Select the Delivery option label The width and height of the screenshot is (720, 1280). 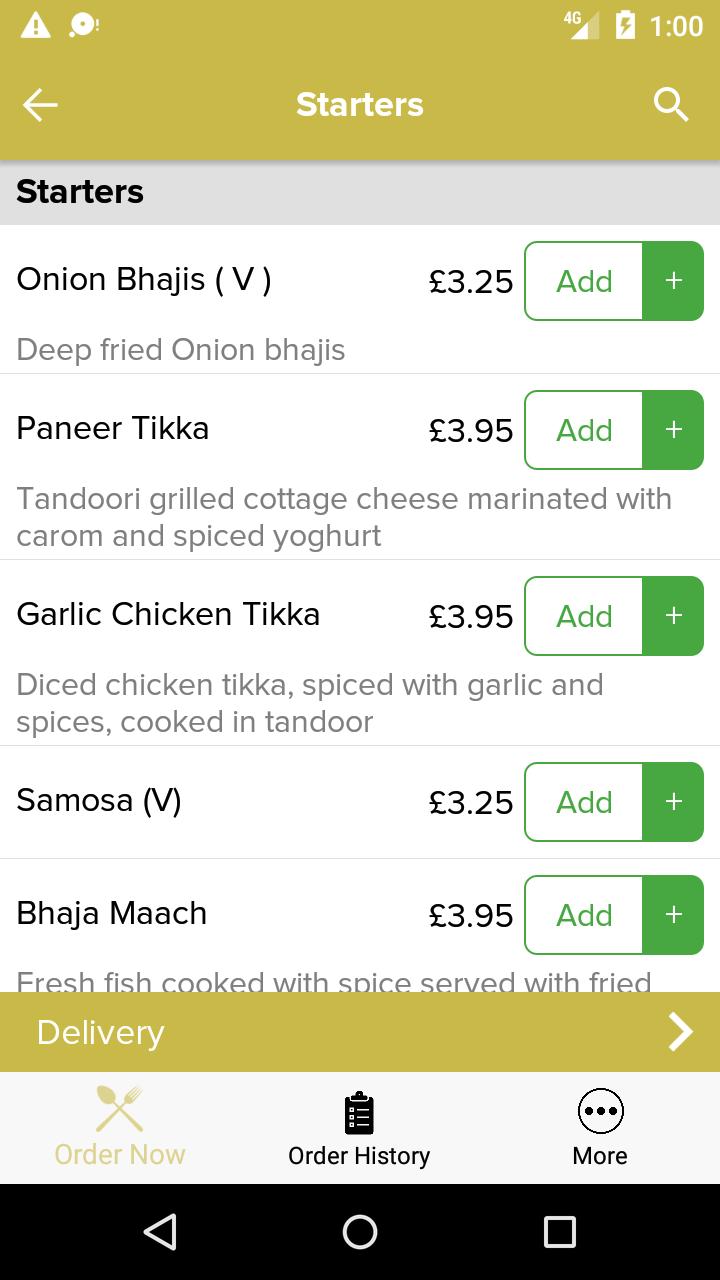coord(100,1033)
